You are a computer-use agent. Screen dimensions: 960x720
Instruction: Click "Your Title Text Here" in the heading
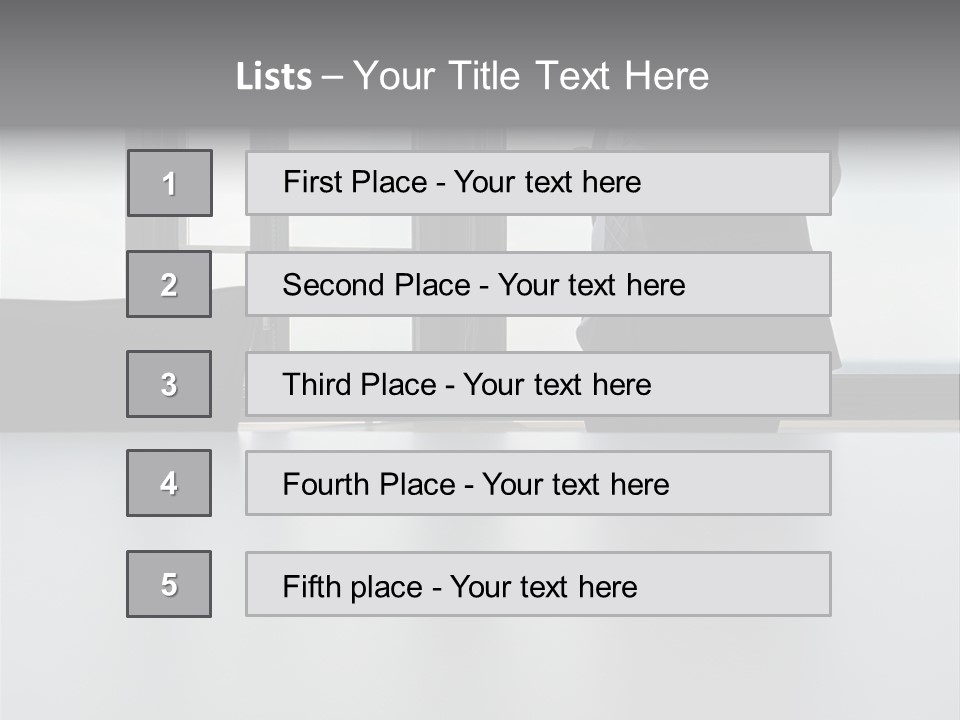(531, 76)
